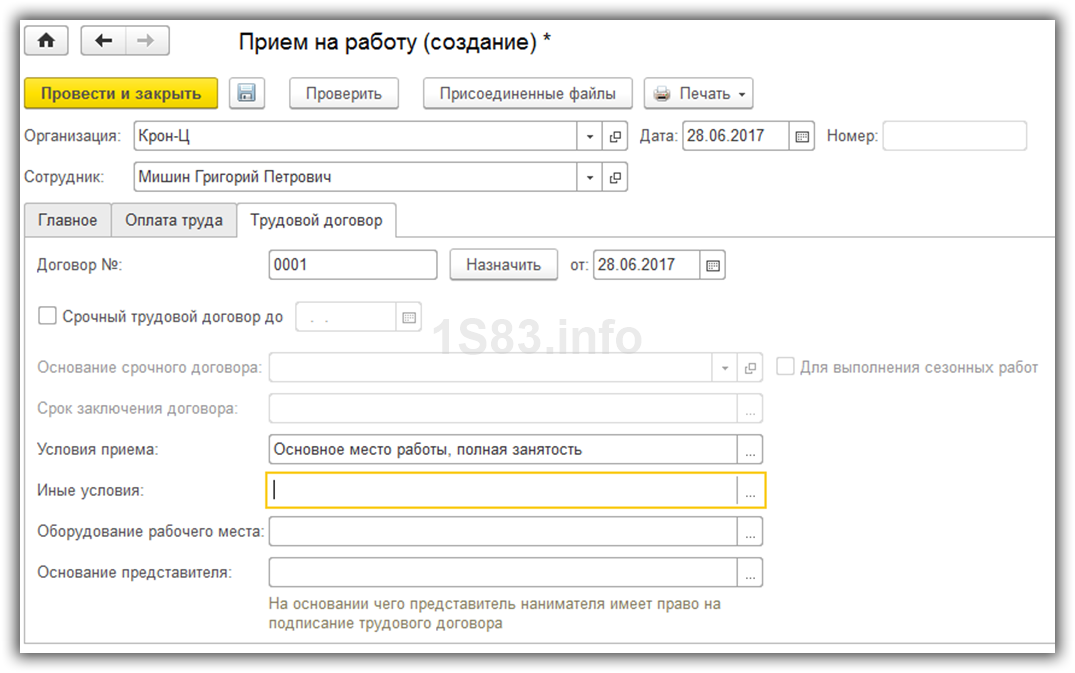The width and height of the screenshot is (1075, 673).
Task: Open the Печать dropdown menu
Action: (x=698, y=94)
